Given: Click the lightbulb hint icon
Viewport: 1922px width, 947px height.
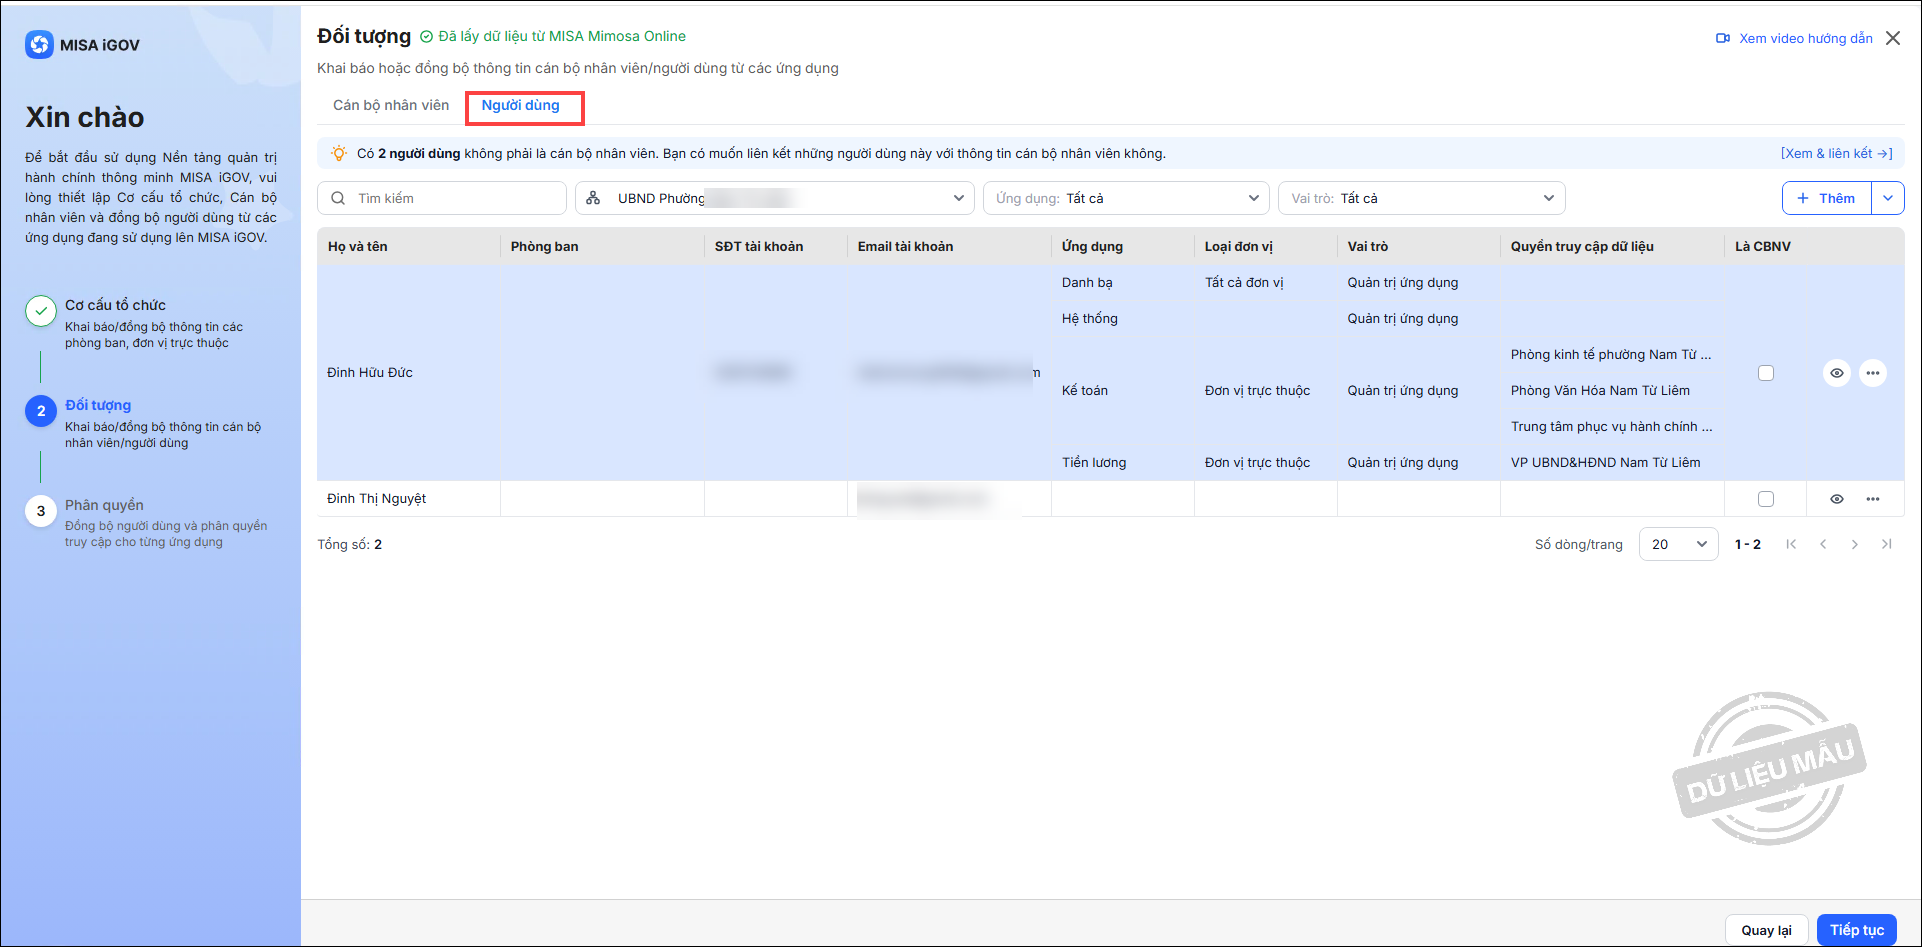Looking at the screenshot, I should point(339,153).
